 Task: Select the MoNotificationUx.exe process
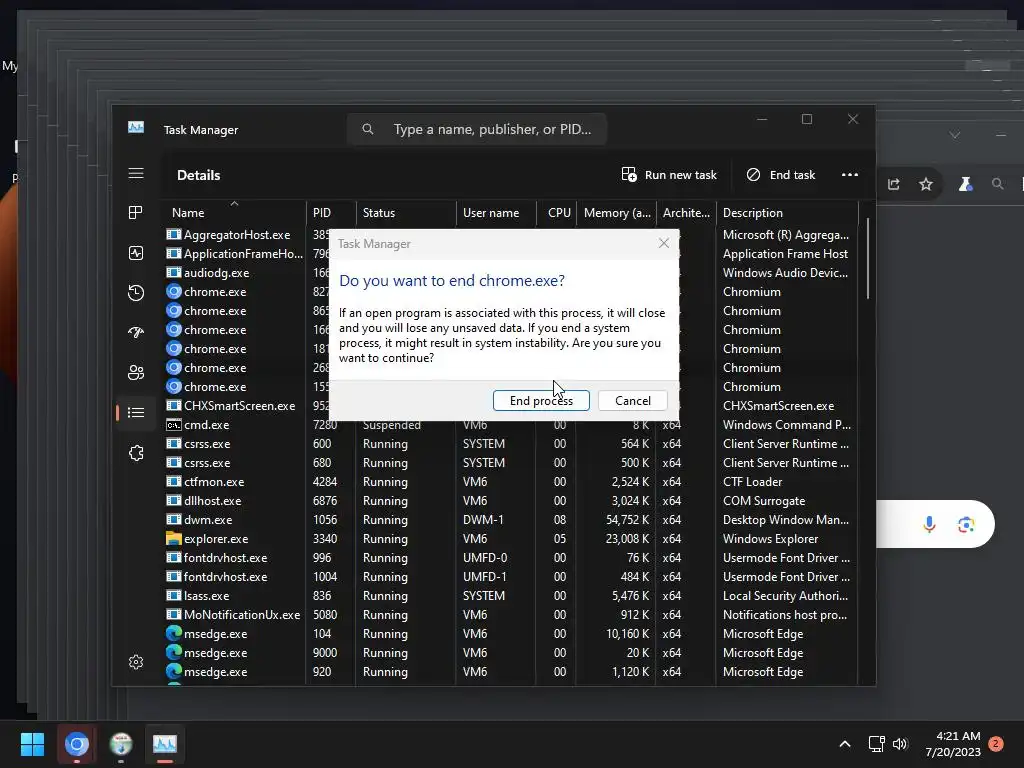(x=509, y=615)
